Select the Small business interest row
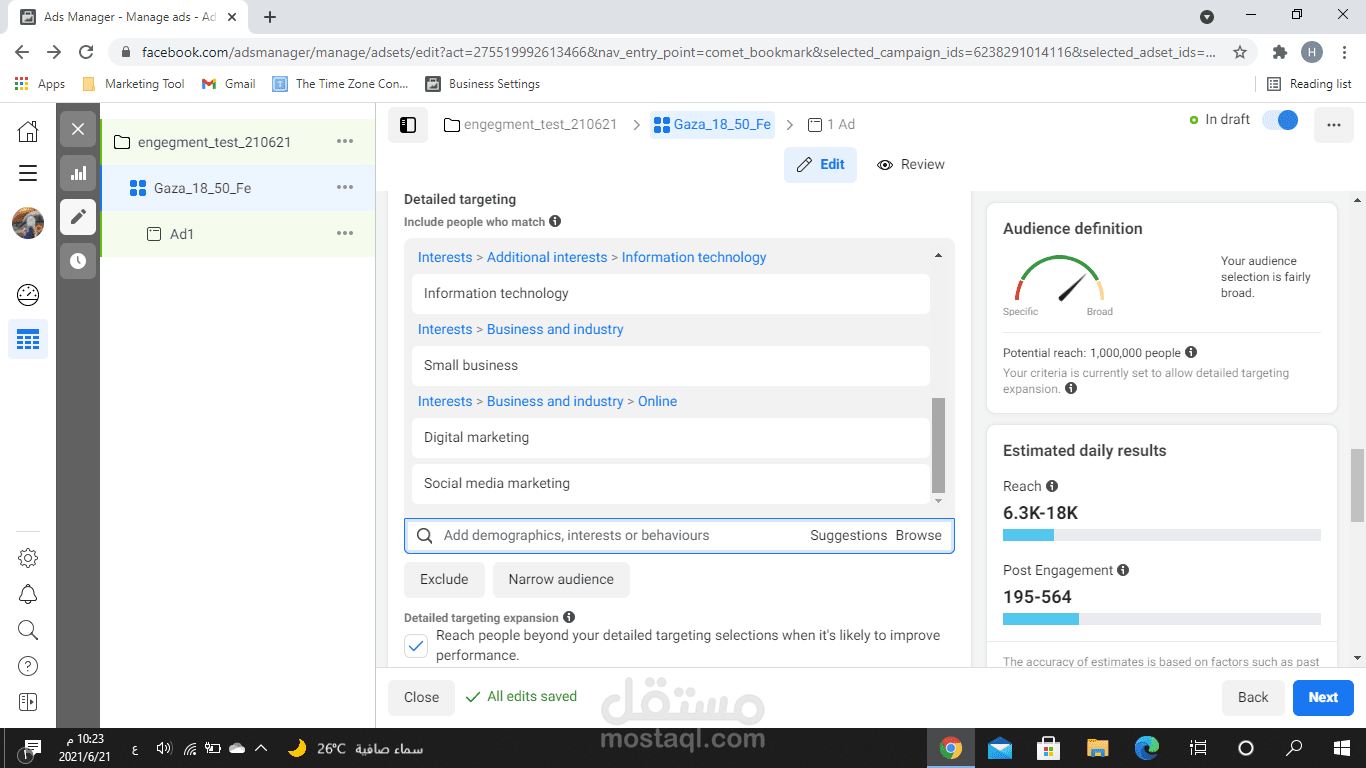Viewport: 1366px width, 768px height. (671, 366)
